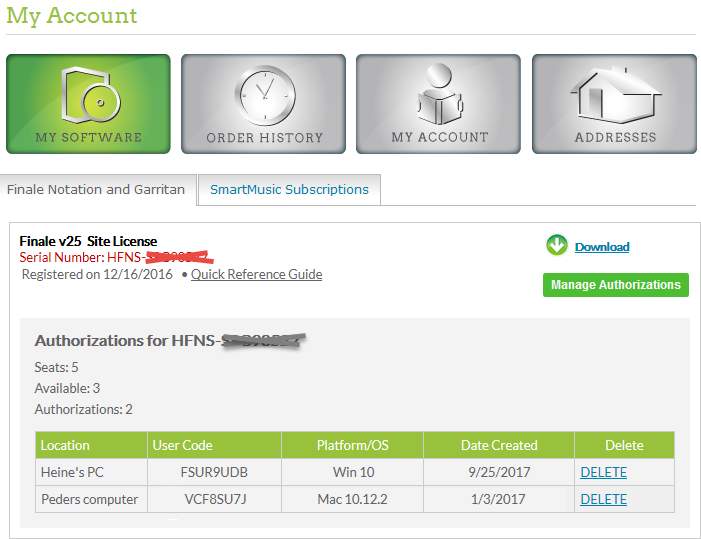Click the Serial Number line

point(116,257)
